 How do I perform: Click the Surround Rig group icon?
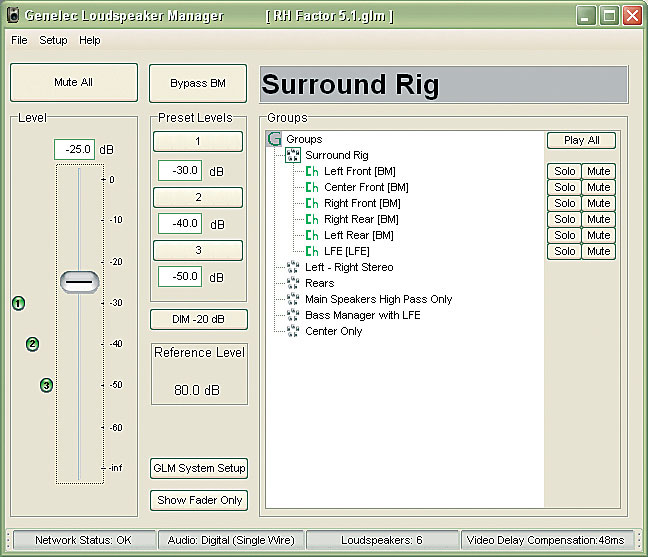[293, 155]
